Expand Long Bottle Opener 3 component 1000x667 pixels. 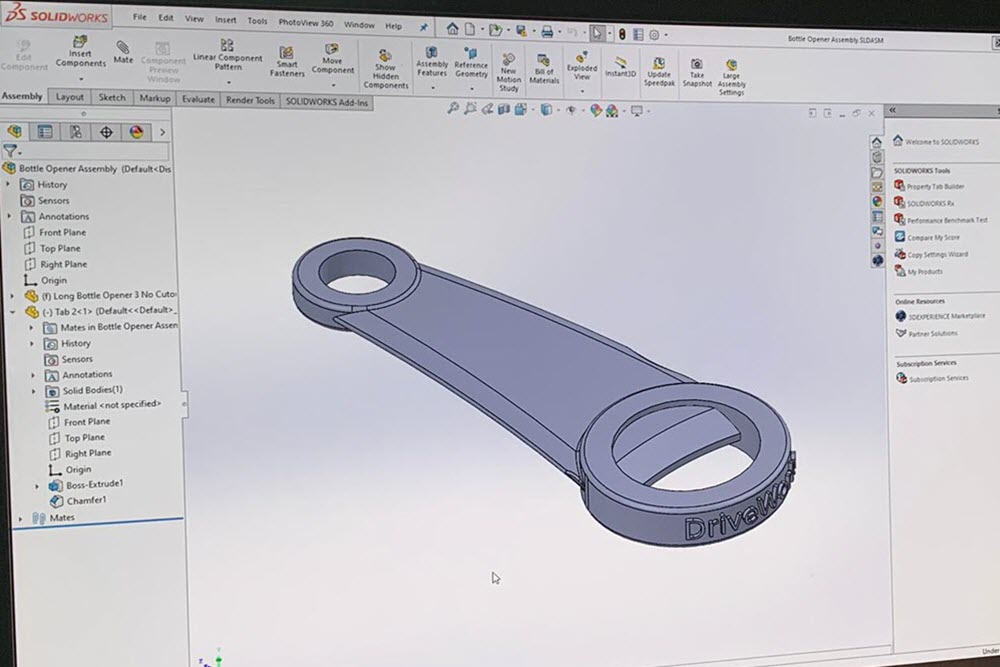pos(11,296)
